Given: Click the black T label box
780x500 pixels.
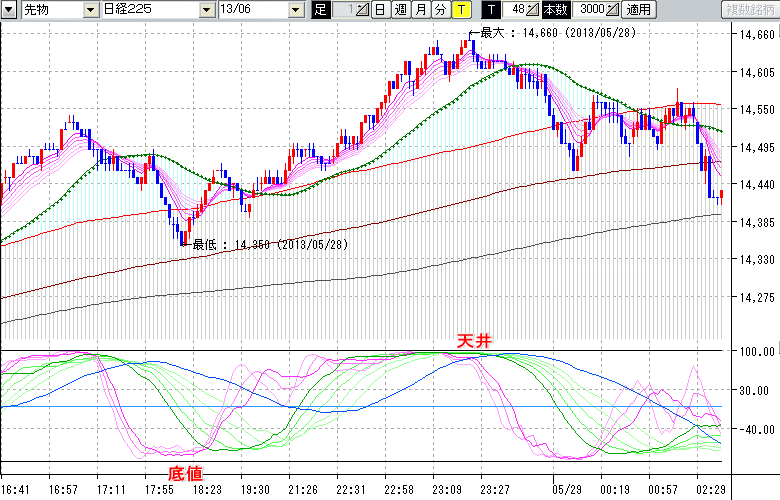Looking at the screenshot, I should pos(491,10).
